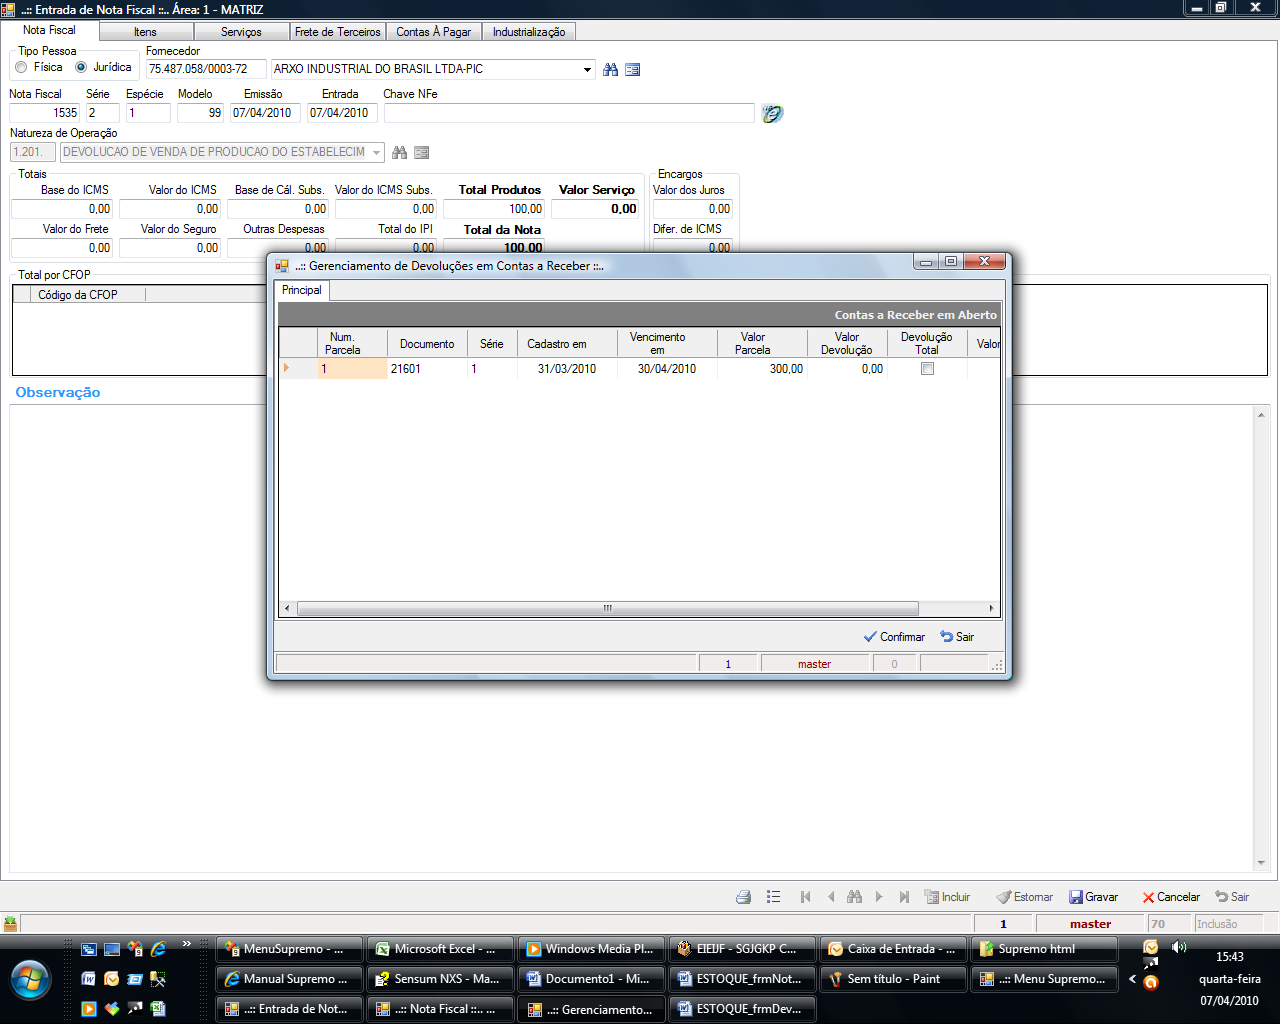Click the volume speaker icon in system tray
1280x1024 pixels.
pyautogui.click(x=1179, y=947)
